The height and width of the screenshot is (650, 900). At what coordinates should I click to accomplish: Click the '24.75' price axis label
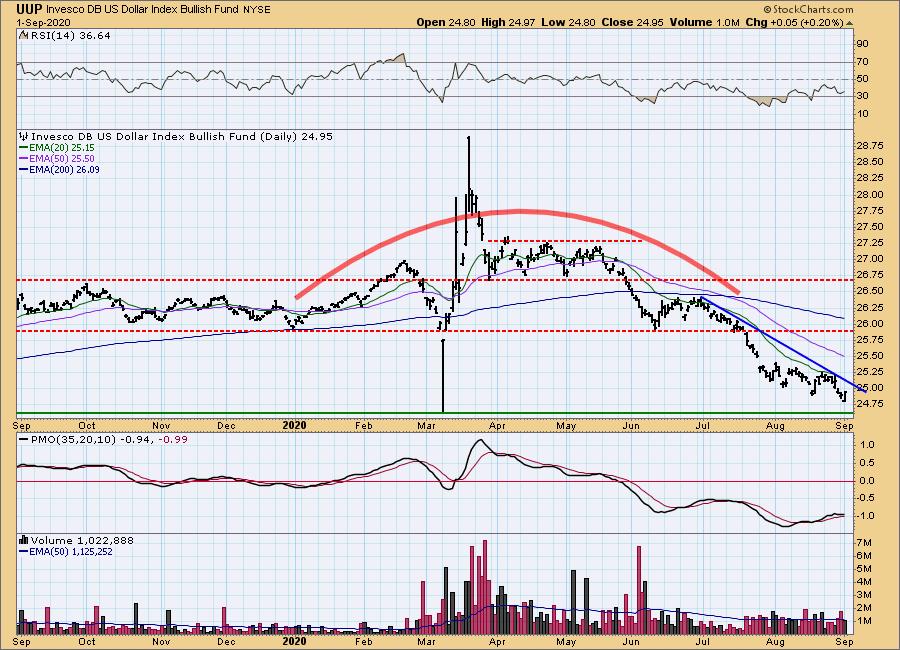pyautogui.click(x=869, y=404)
